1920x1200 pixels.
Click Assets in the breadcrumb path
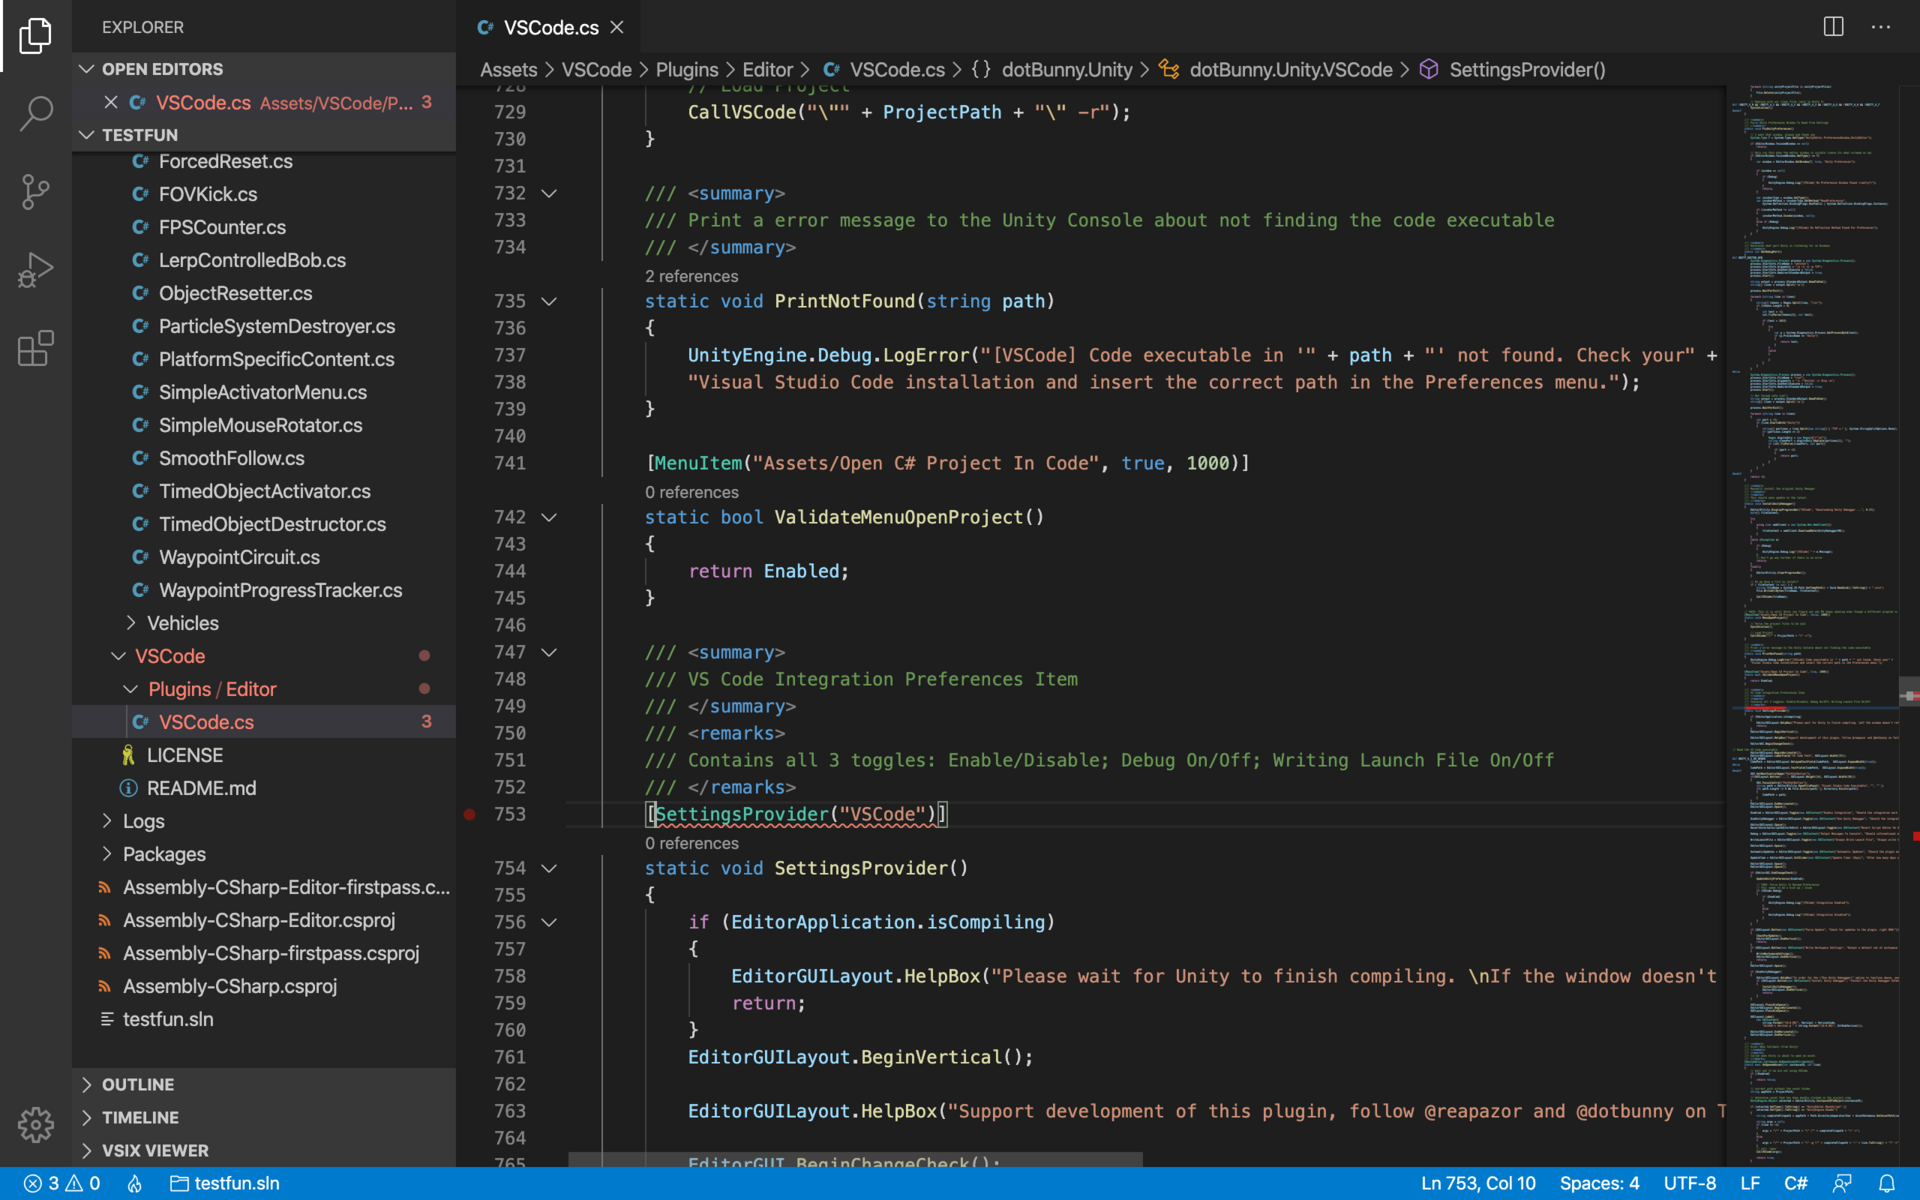coord(508,69)
